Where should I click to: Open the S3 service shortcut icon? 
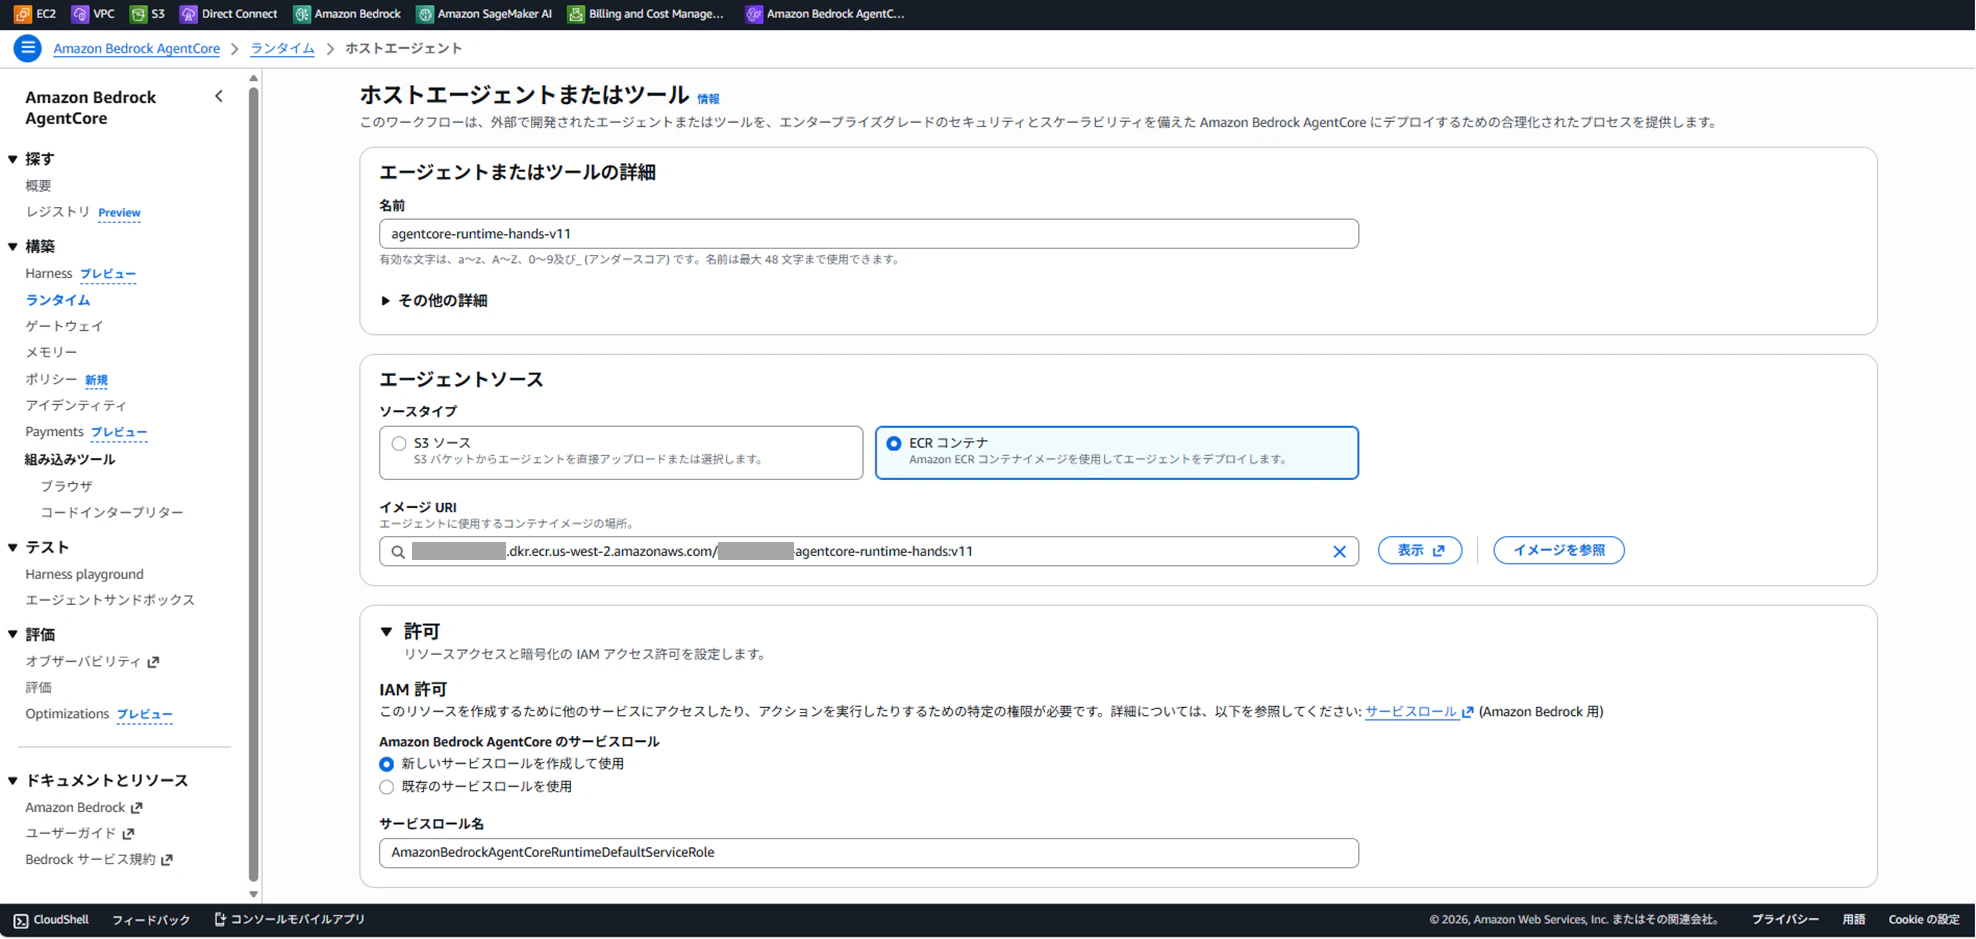point(138,14)
